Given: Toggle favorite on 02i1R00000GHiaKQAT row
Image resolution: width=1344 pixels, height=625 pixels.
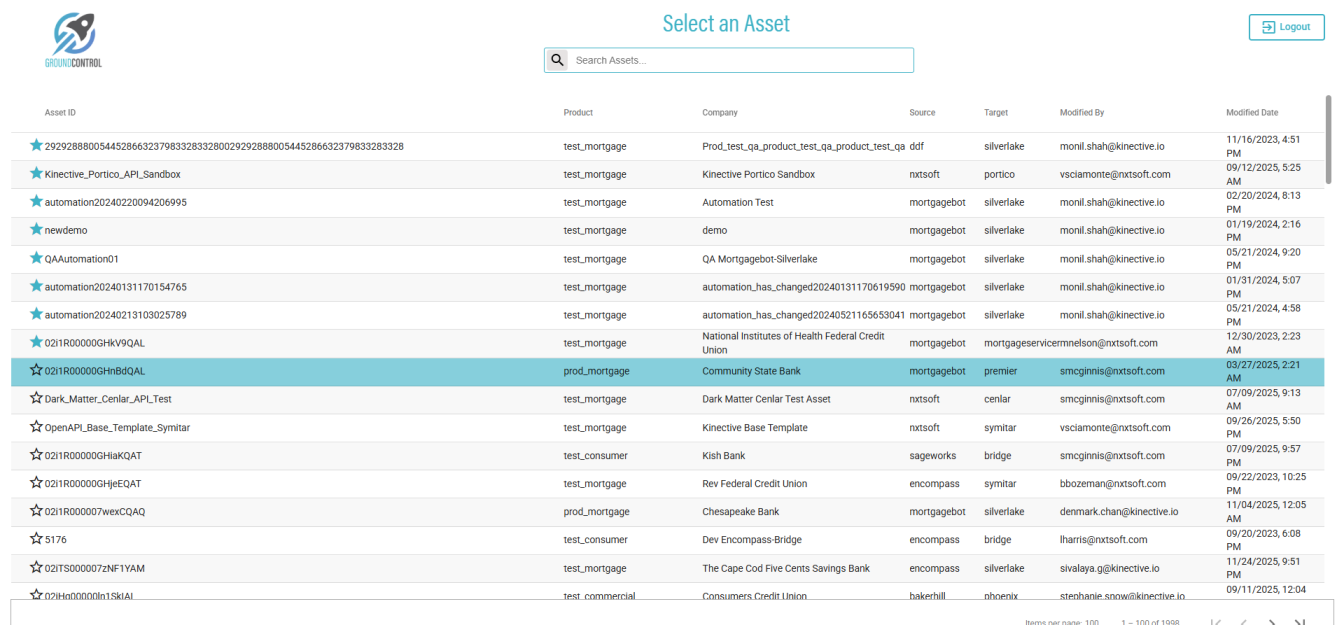Looking at the screenshot, I should [36, 455].
